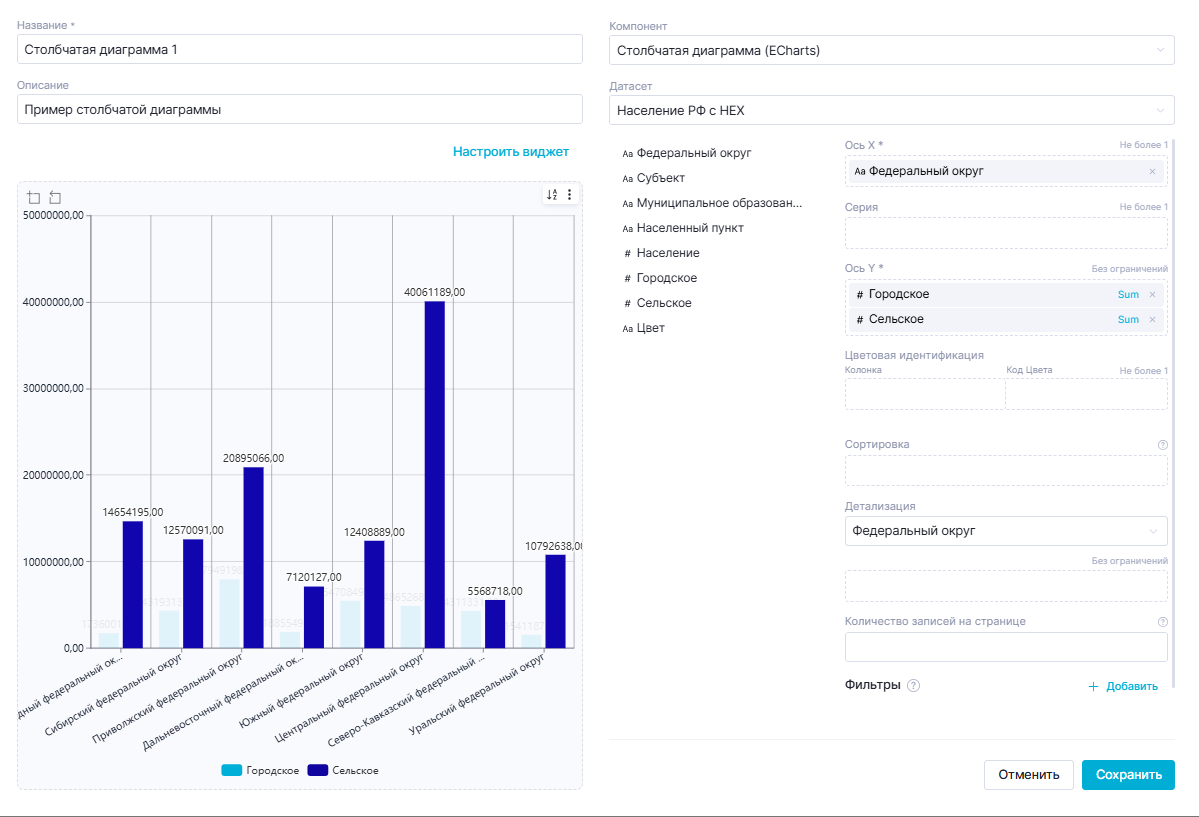Open the Детализация dropdown
The image size is (1199, 817).
tap(1005, 531)
